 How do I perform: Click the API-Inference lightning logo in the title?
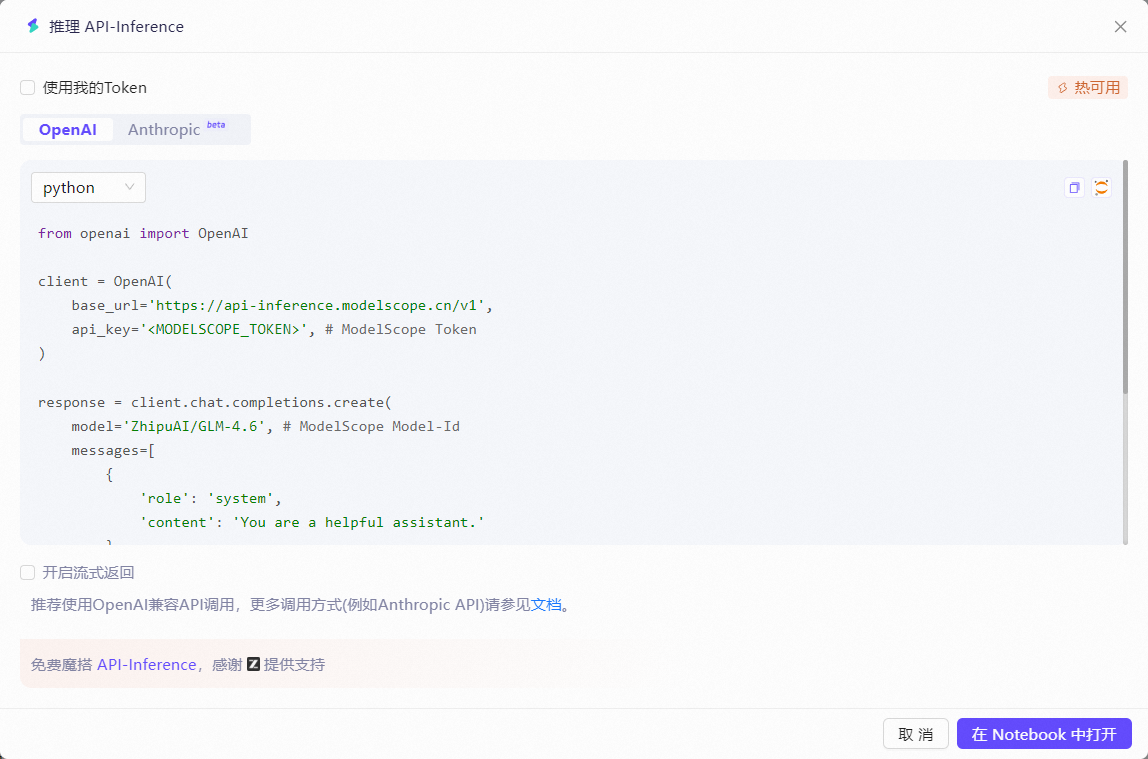pyautogui.click(x=33, y=26)
